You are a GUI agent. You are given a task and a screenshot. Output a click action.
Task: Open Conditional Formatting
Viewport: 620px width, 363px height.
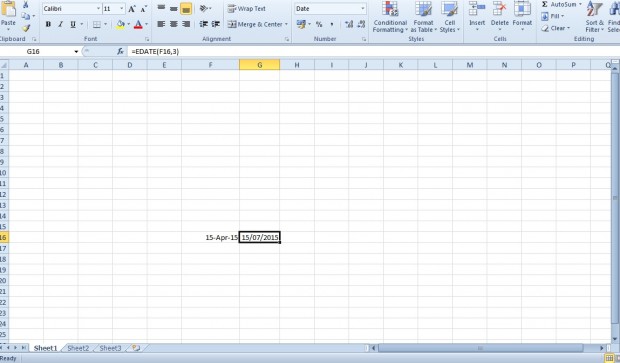[x=390, y=17]
